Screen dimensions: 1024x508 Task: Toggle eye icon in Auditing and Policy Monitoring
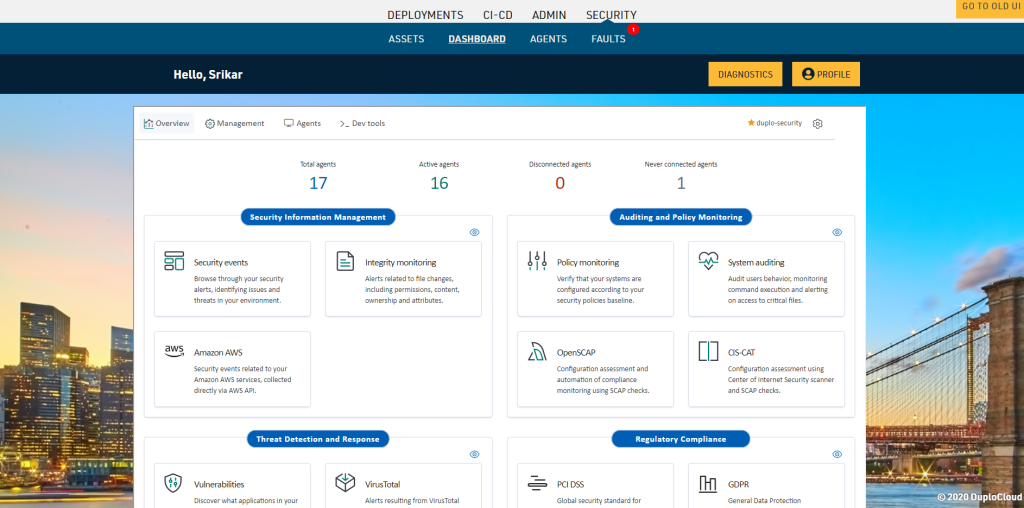click(837, 232)
